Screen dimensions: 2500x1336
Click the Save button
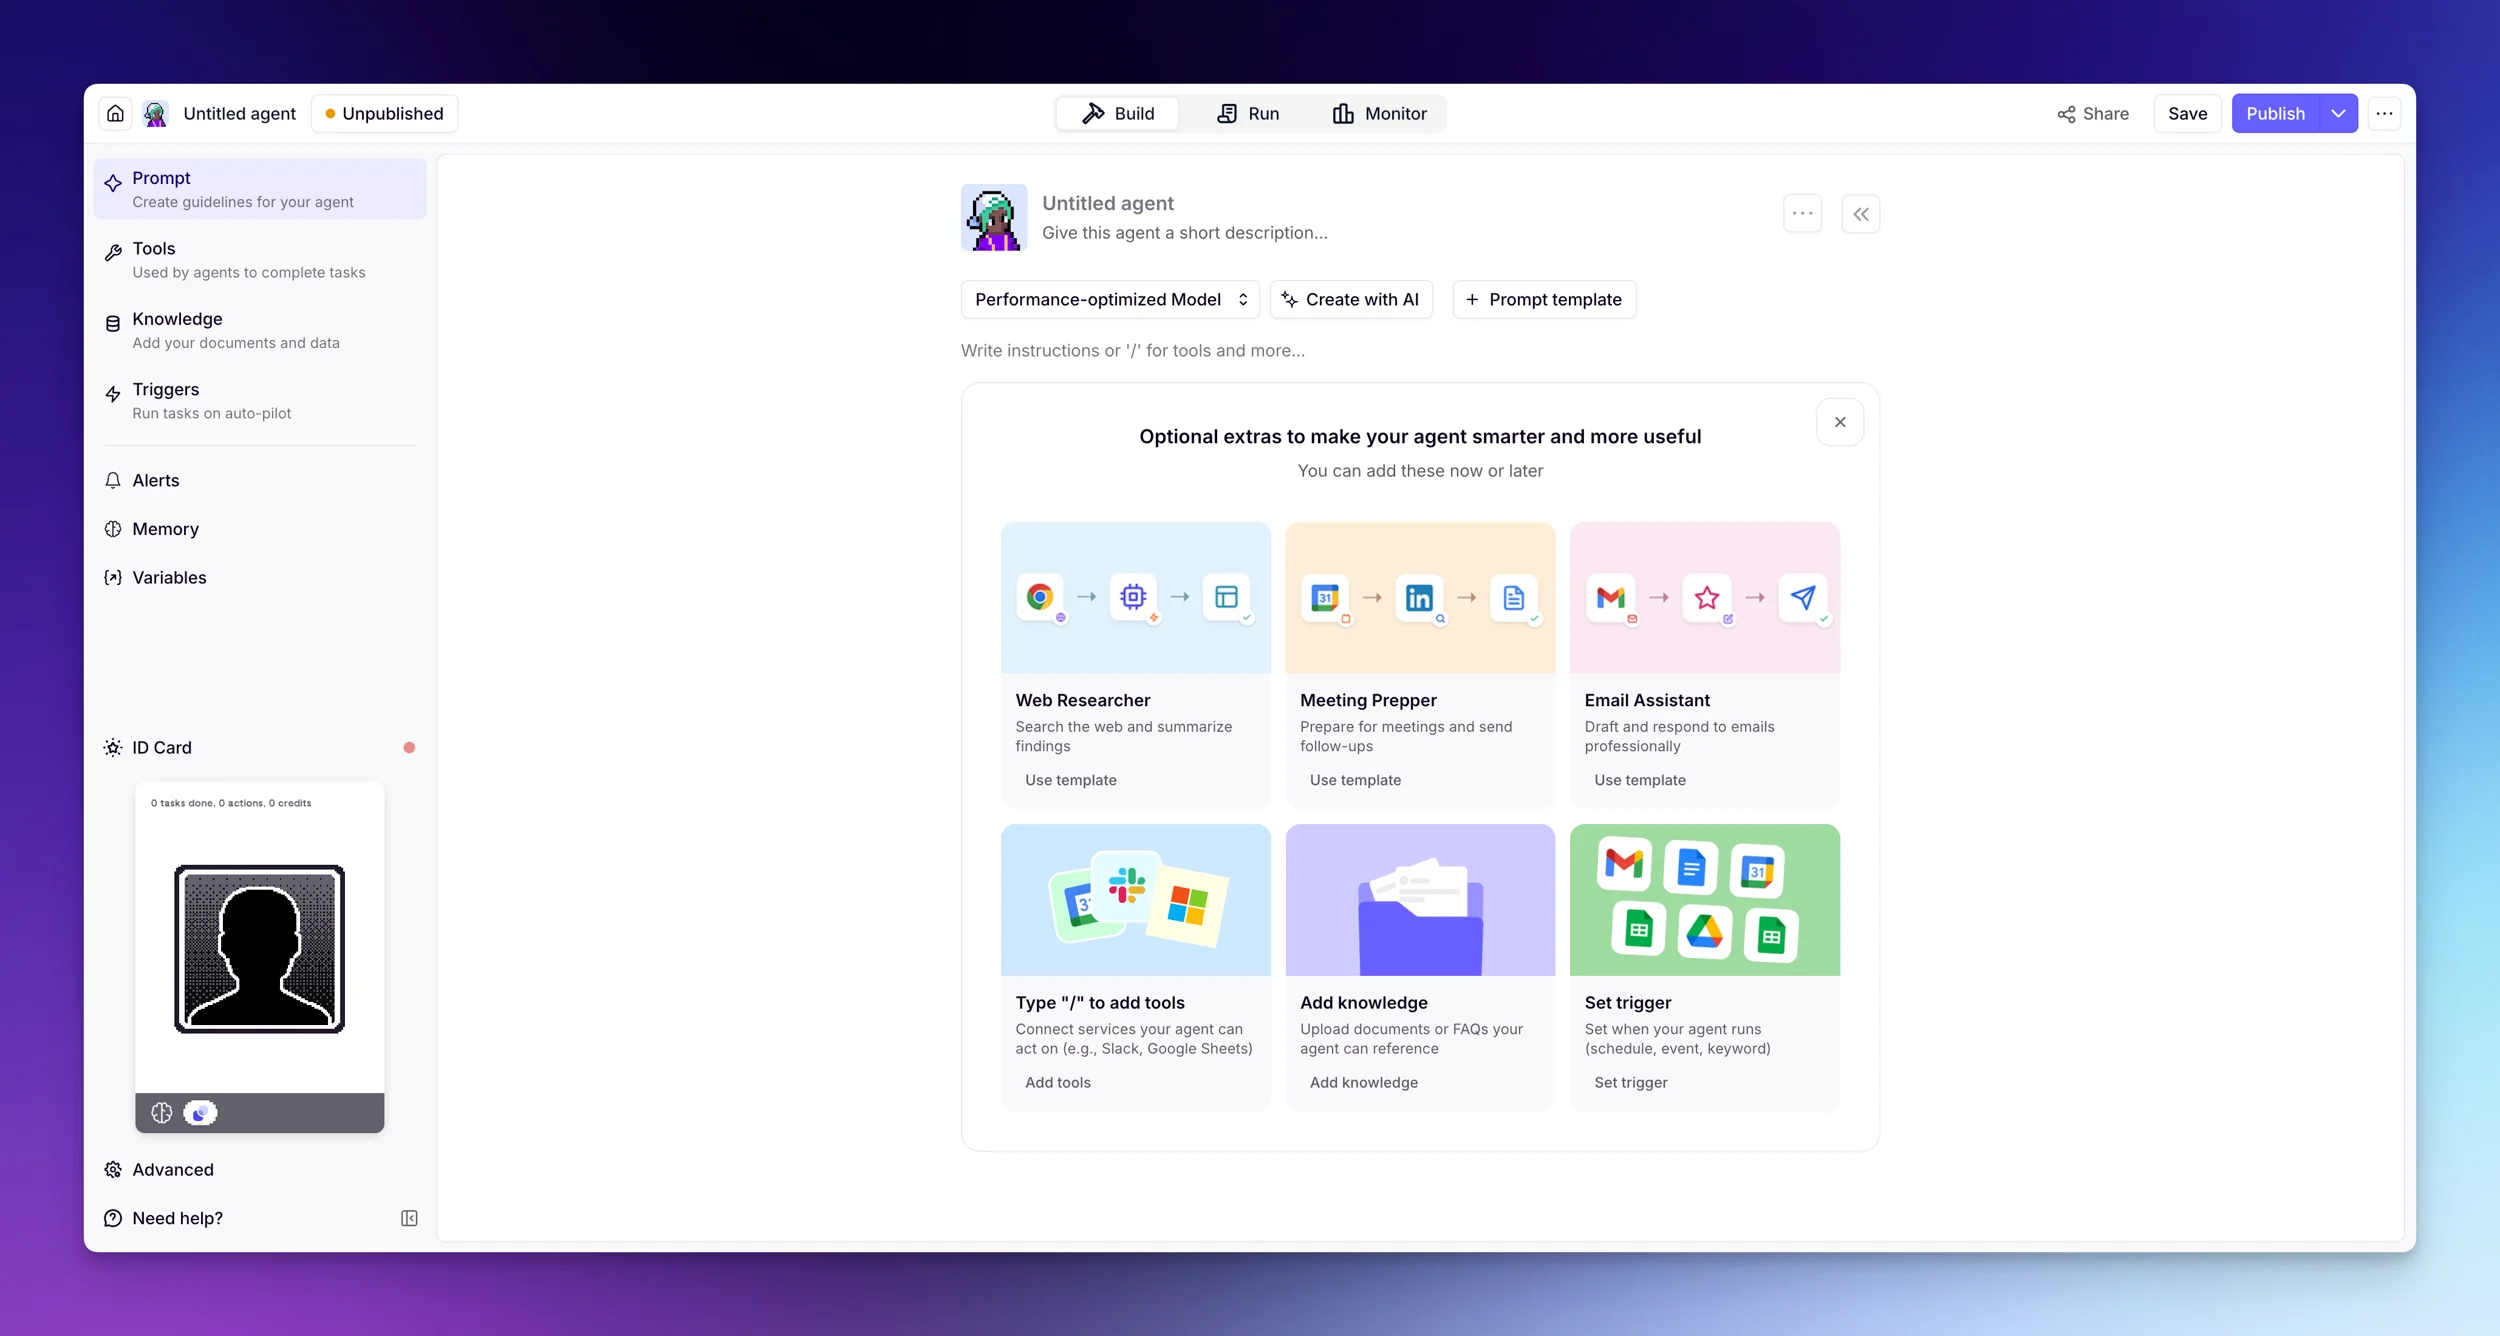coord(2187,114)
